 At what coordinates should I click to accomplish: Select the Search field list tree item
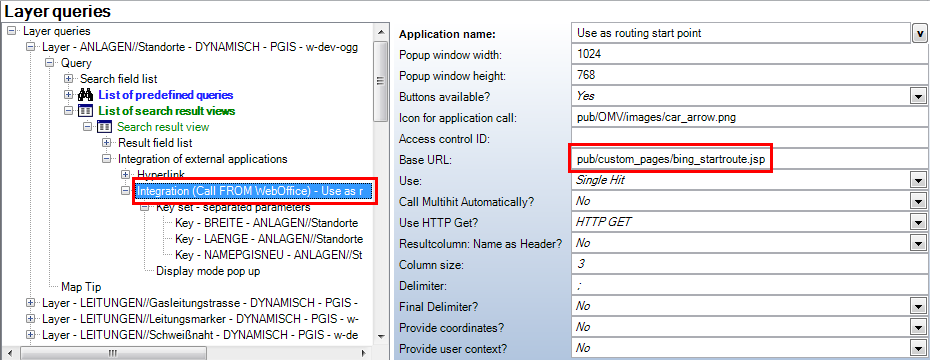click(119, 78)
